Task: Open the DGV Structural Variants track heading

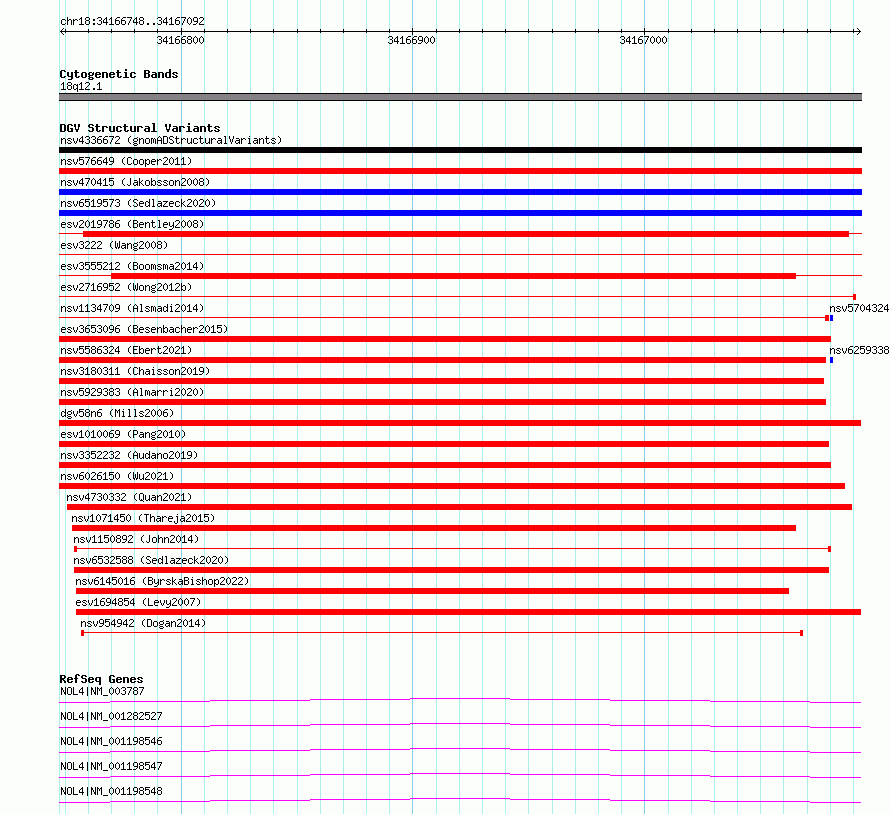Action: [x=140, y=128]
